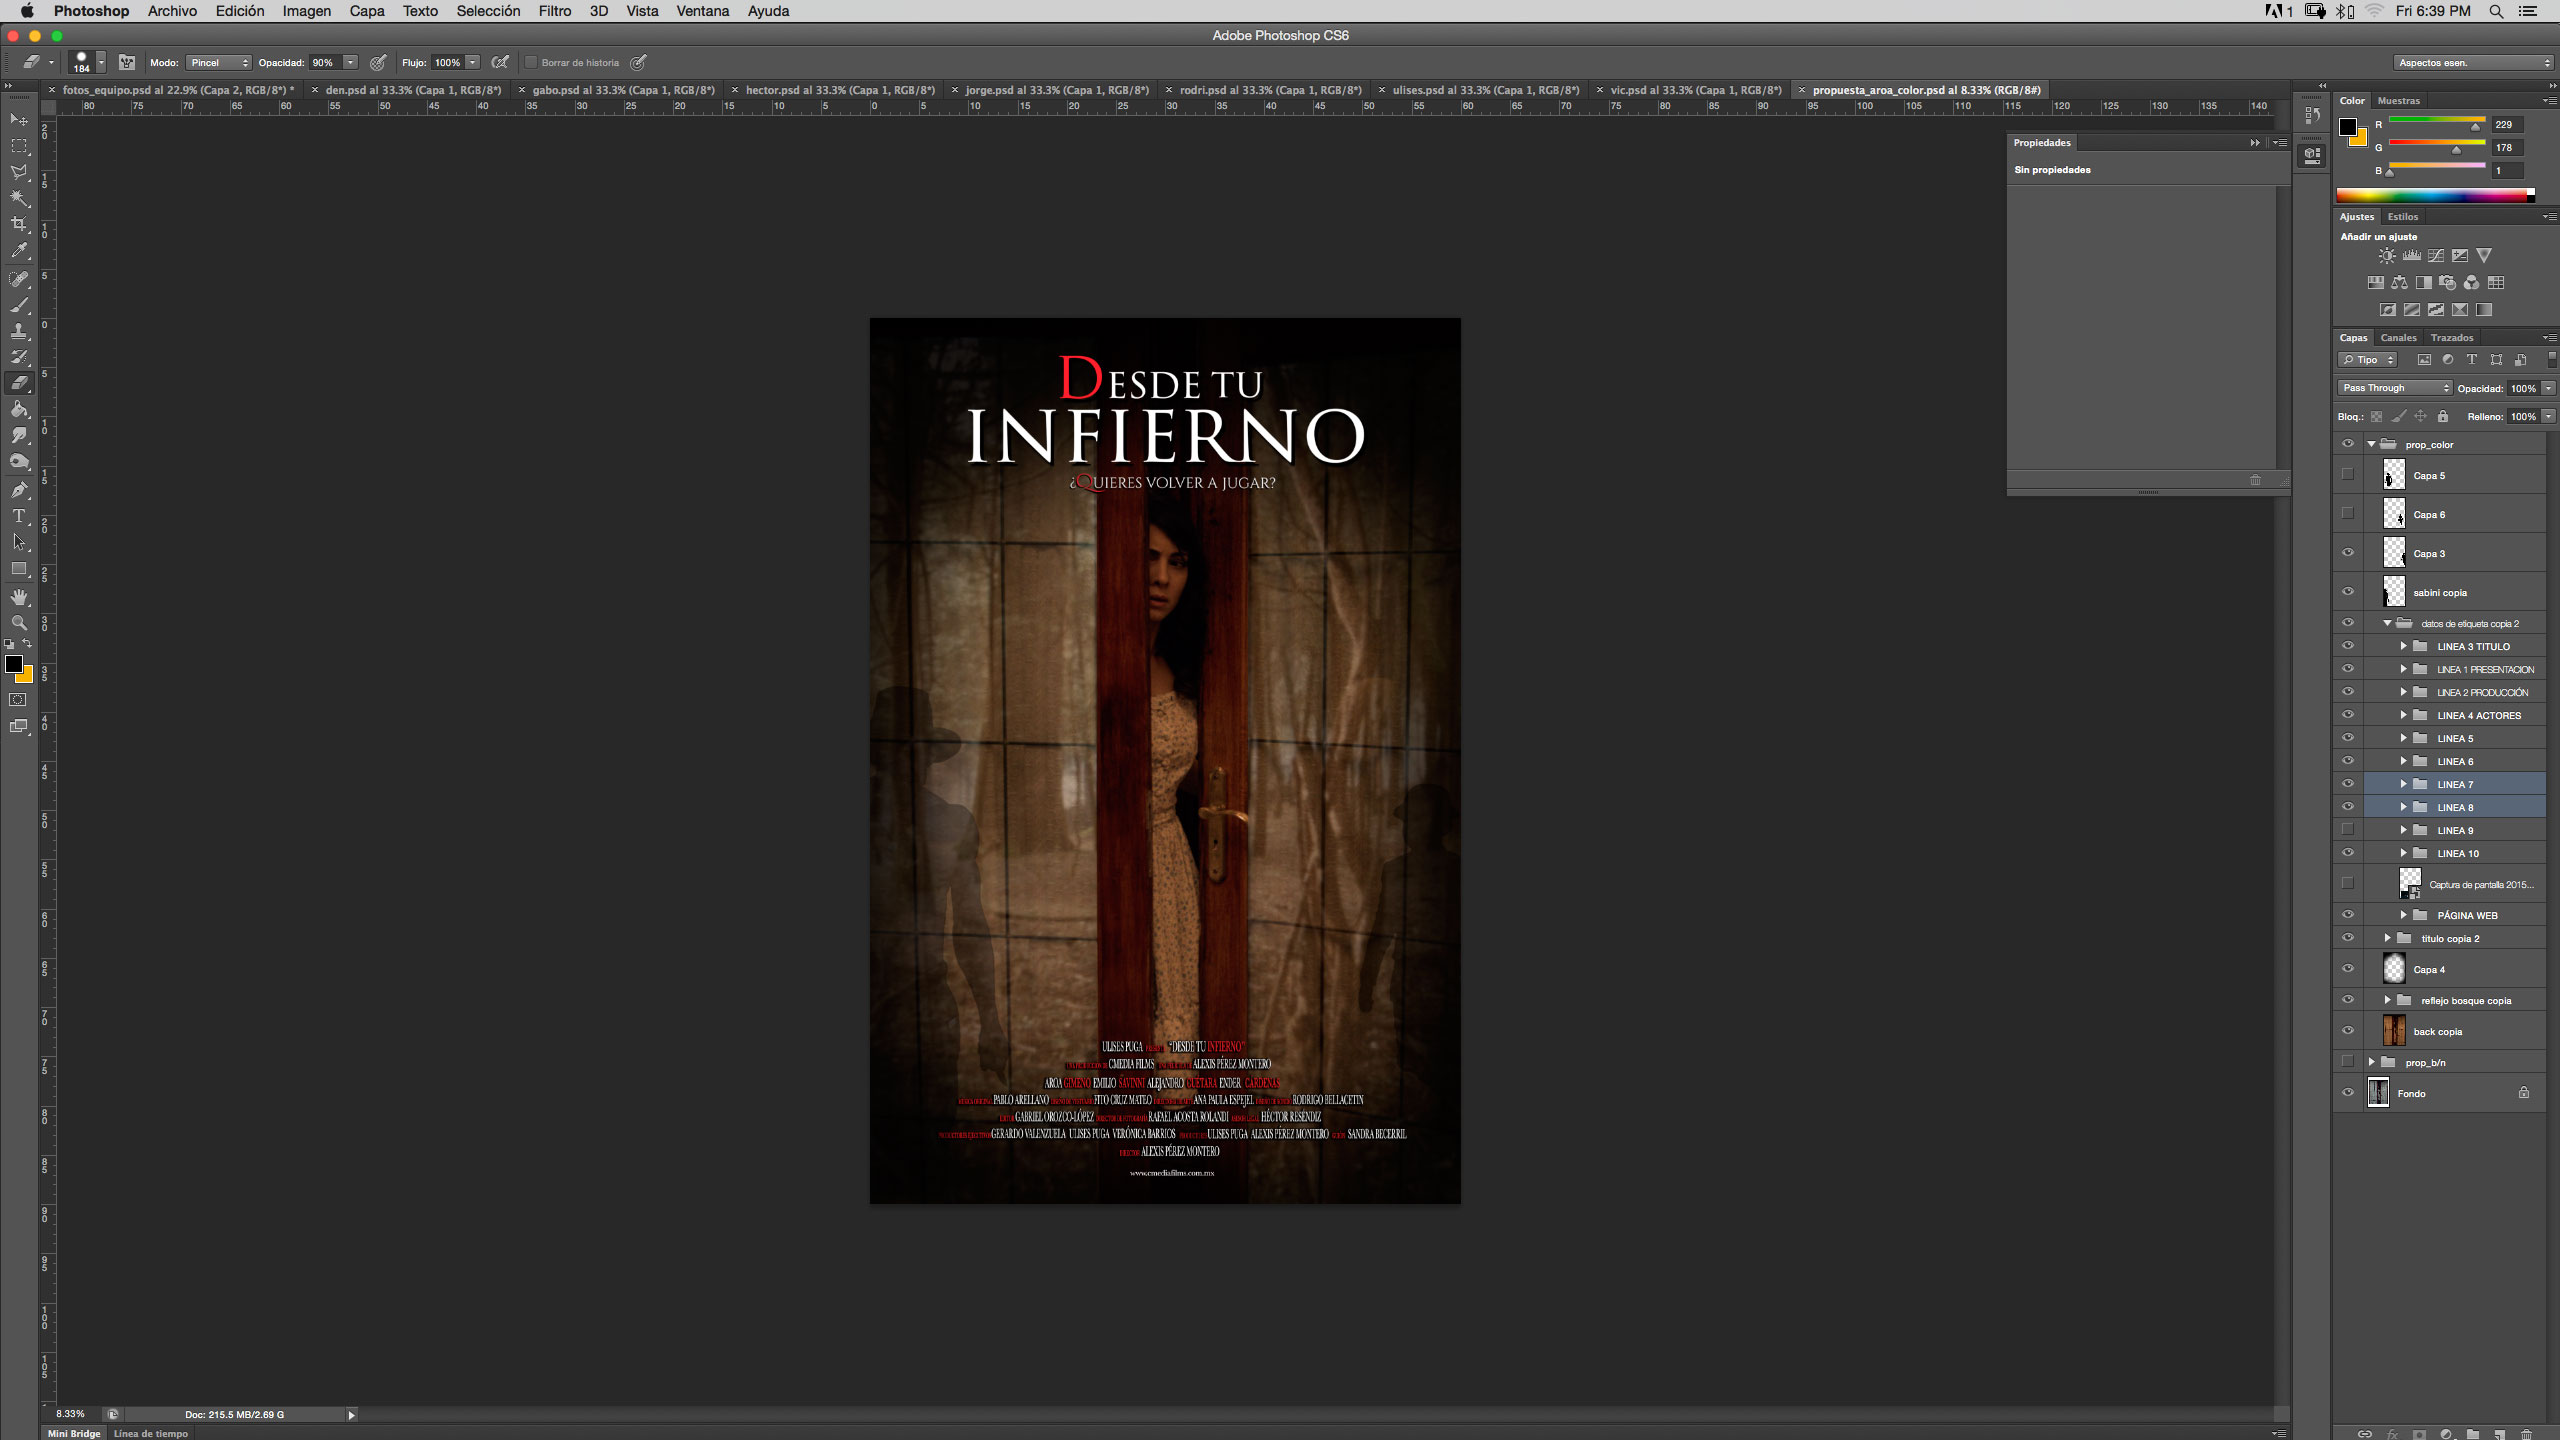Expand the PÁGINA WEB group

coord(2403,916)
